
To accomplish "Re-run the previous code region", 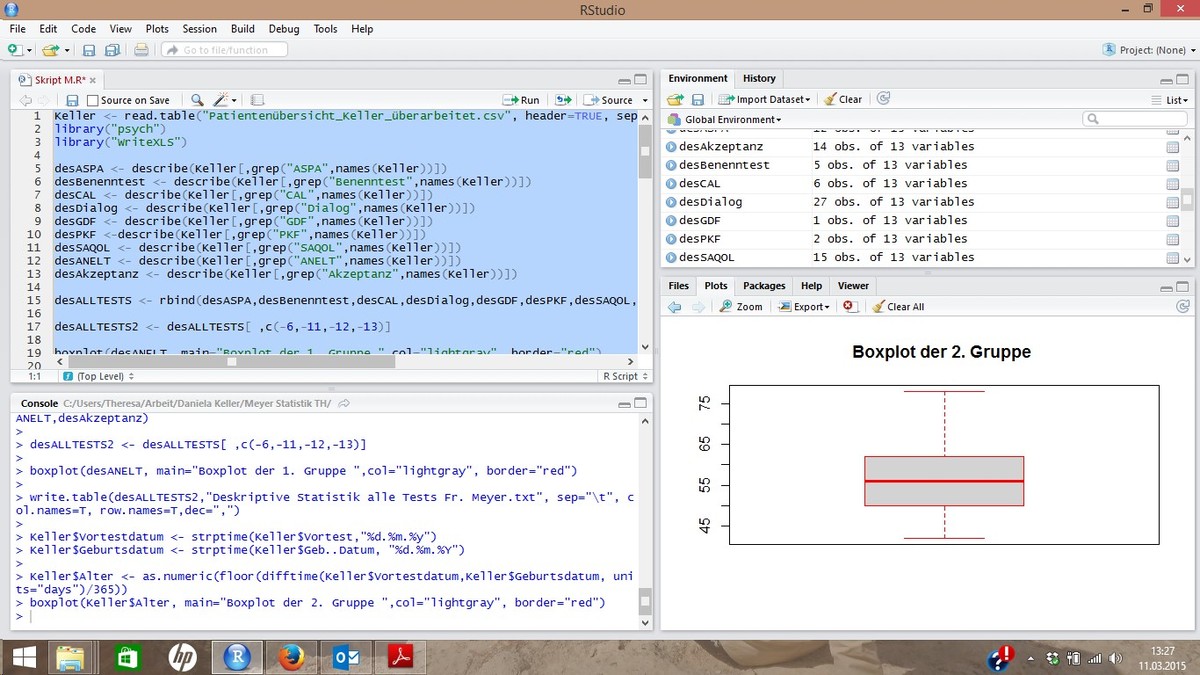I will click(564, 100).
